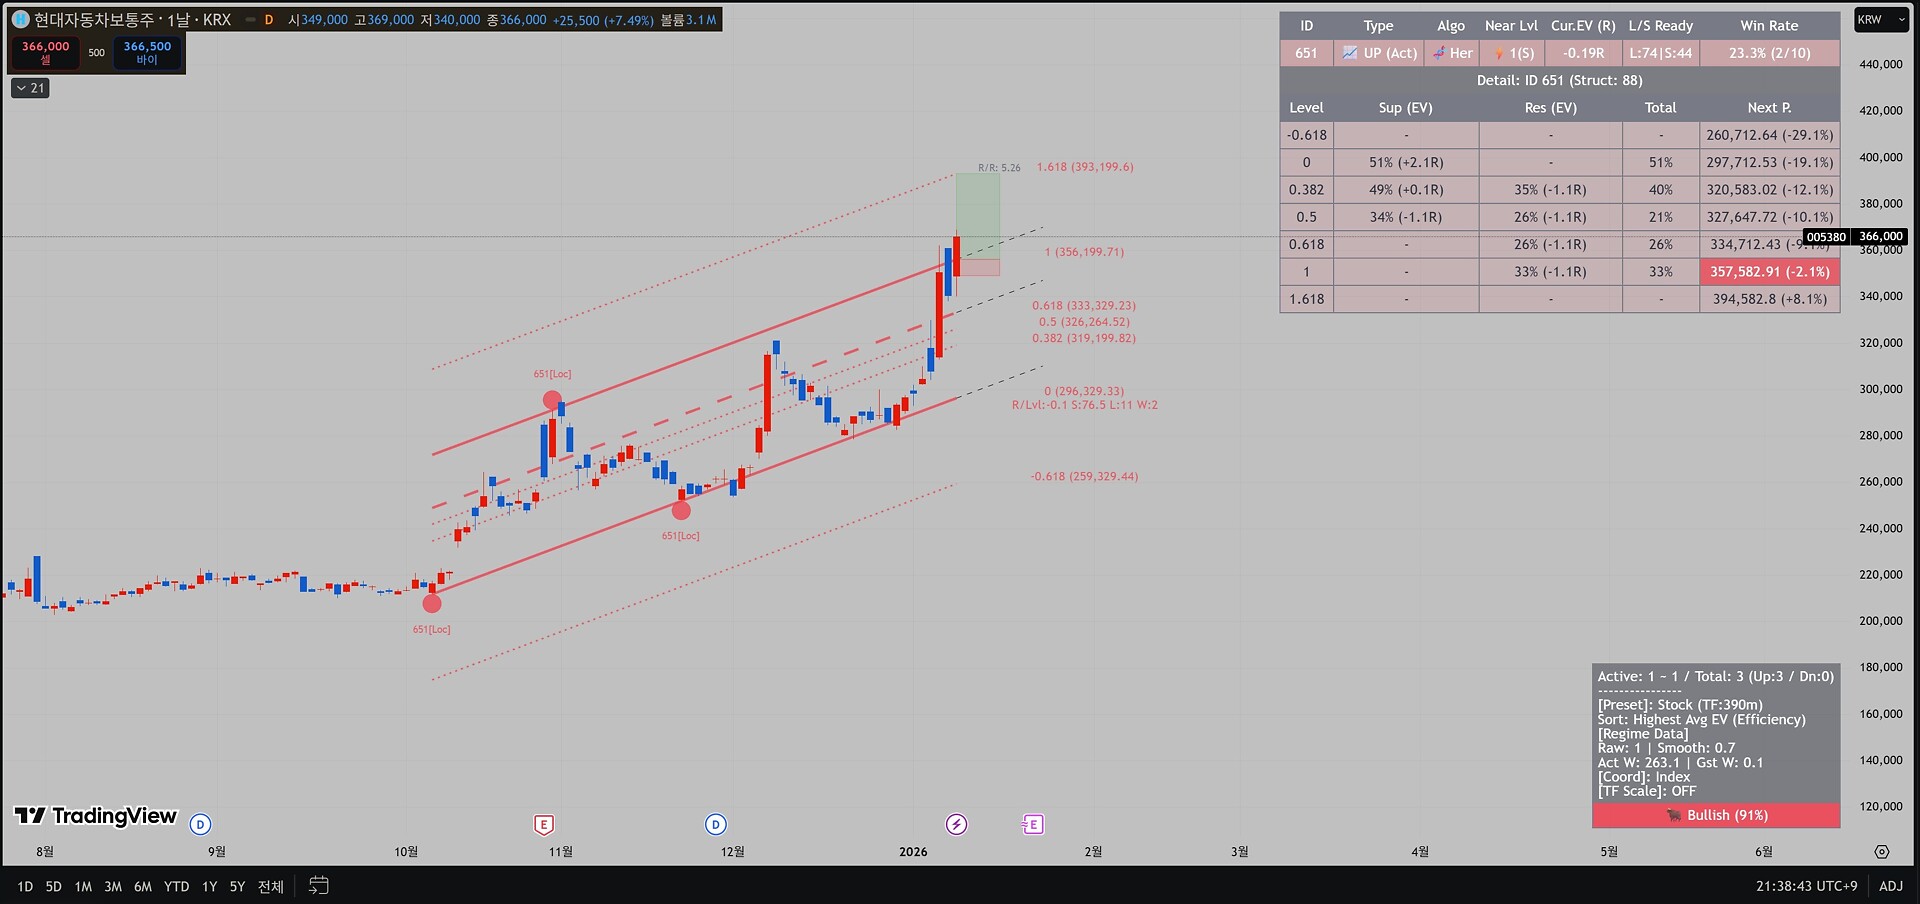Viewport: 1920px width, 904px height.
Task: Click the 366,000 sell button
Action: click(45, 53)
